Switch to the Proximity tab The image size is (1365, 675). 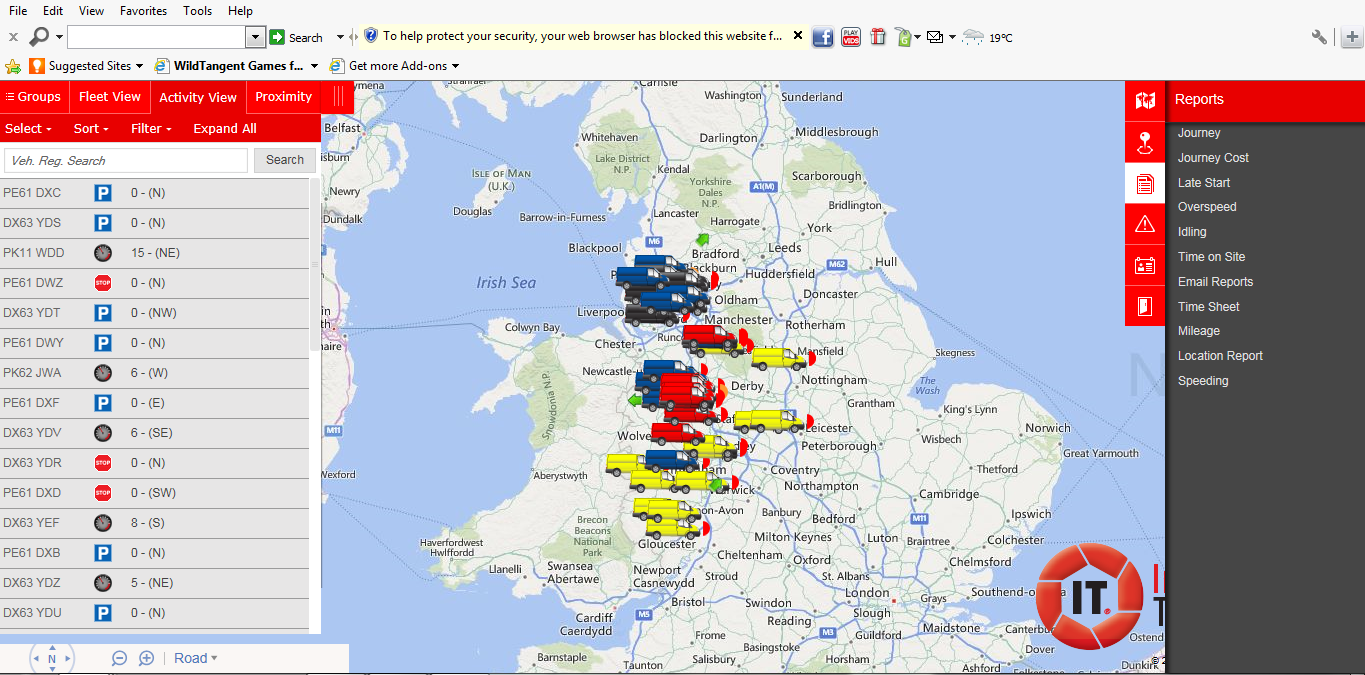click(x=283, y=97)
